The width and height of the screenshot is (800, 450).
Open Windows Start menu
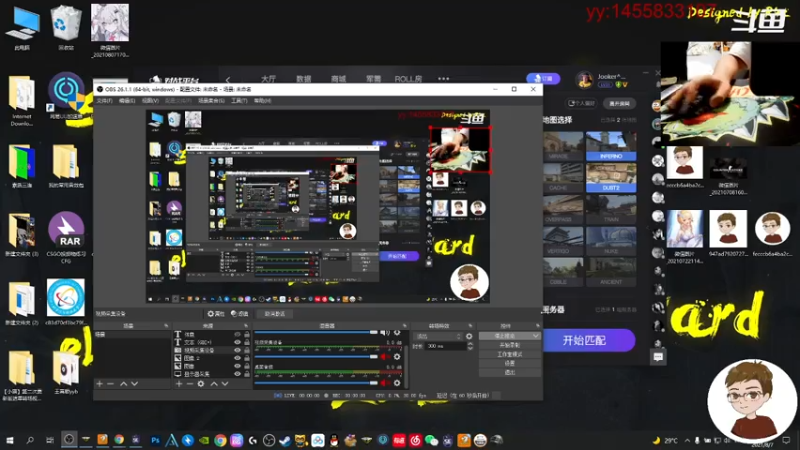pyautogui.click(x=9, y=440)
